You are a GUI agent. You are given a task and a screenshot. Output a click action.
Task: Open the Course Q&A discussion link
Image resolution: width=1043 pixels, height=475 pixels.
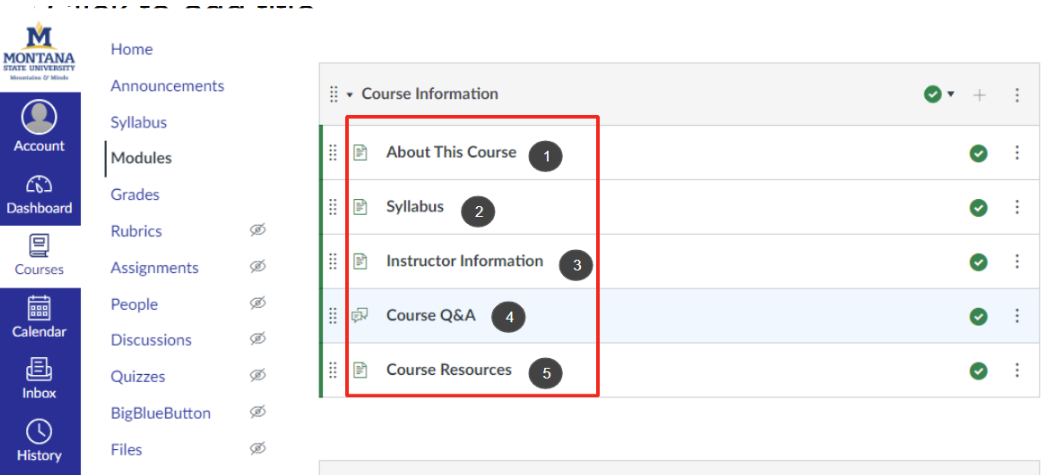(431, 316)
